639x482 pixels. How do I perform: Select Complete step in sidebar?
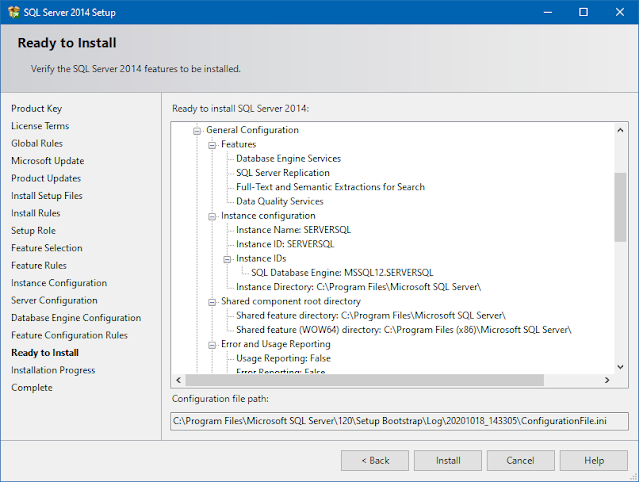[32, 388]
